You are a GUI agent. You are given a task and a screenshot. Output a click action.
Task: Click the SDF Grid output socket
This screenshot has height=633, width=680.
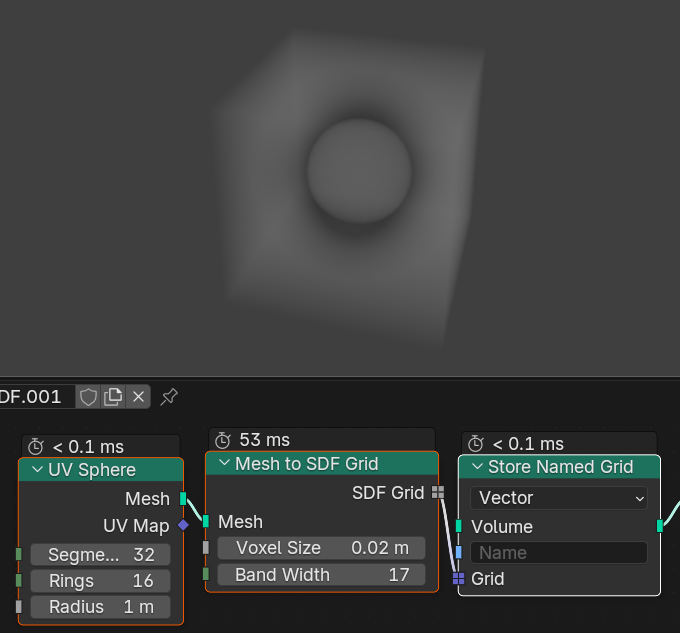438,492
